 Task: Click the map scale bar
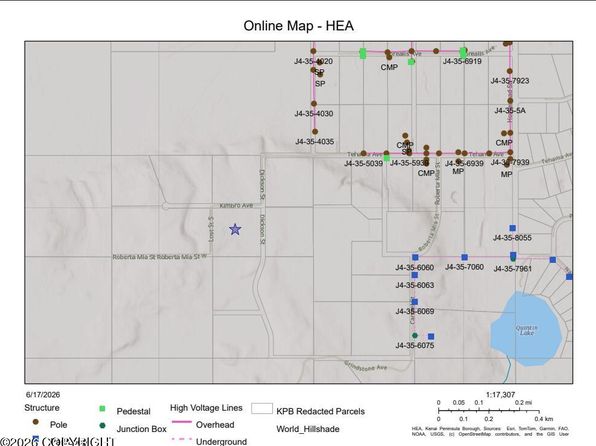tap(488, 411)
